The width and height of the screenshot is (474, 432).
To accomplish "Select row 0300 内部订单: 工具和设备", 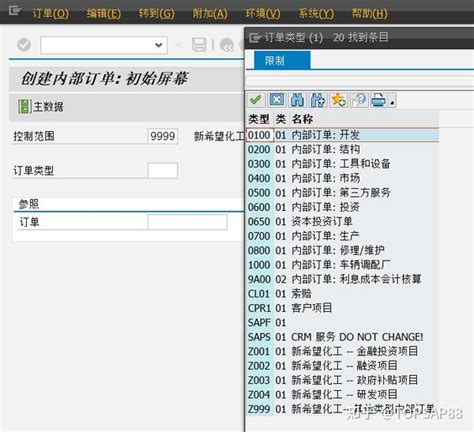I will (x=343, y=164).
